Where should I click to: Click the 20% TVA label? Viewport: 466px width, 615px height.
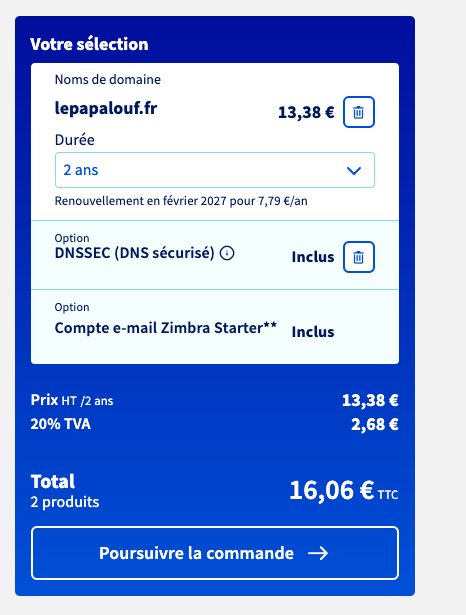click(x=60, y=424)
